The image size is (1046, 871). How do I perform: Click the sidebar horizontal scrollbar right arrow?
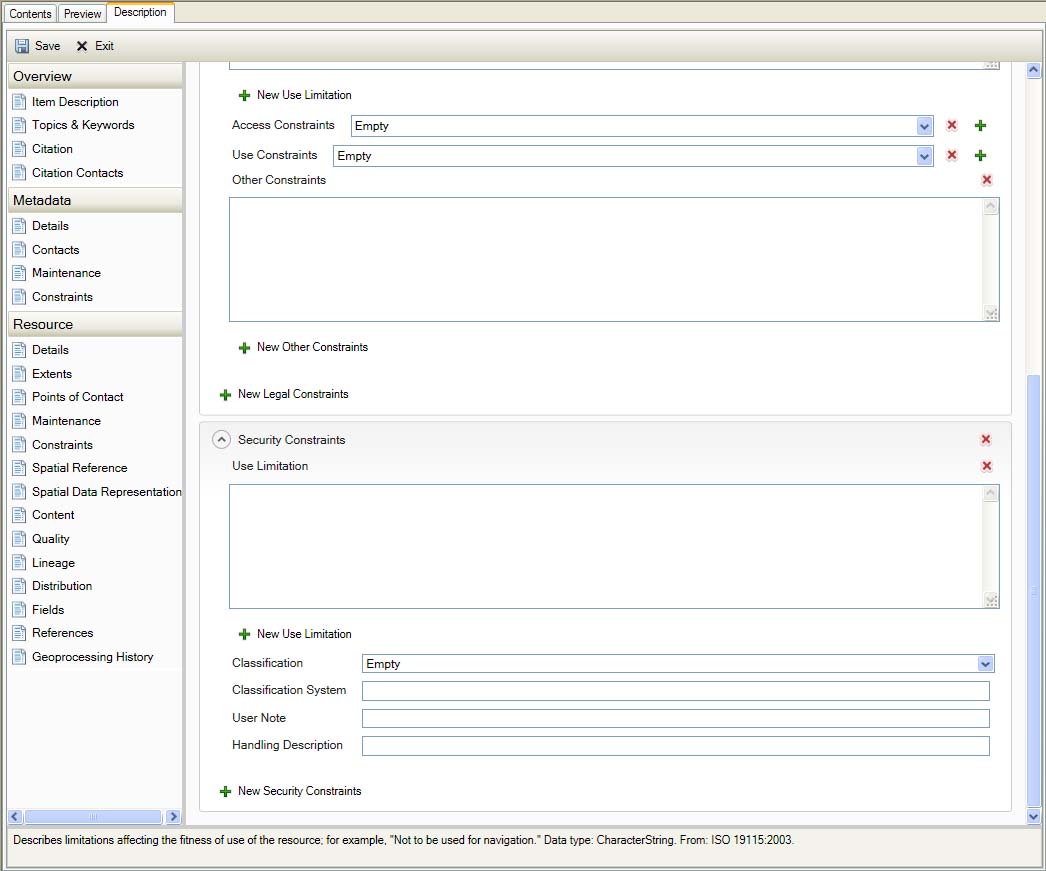coord(173,817)
